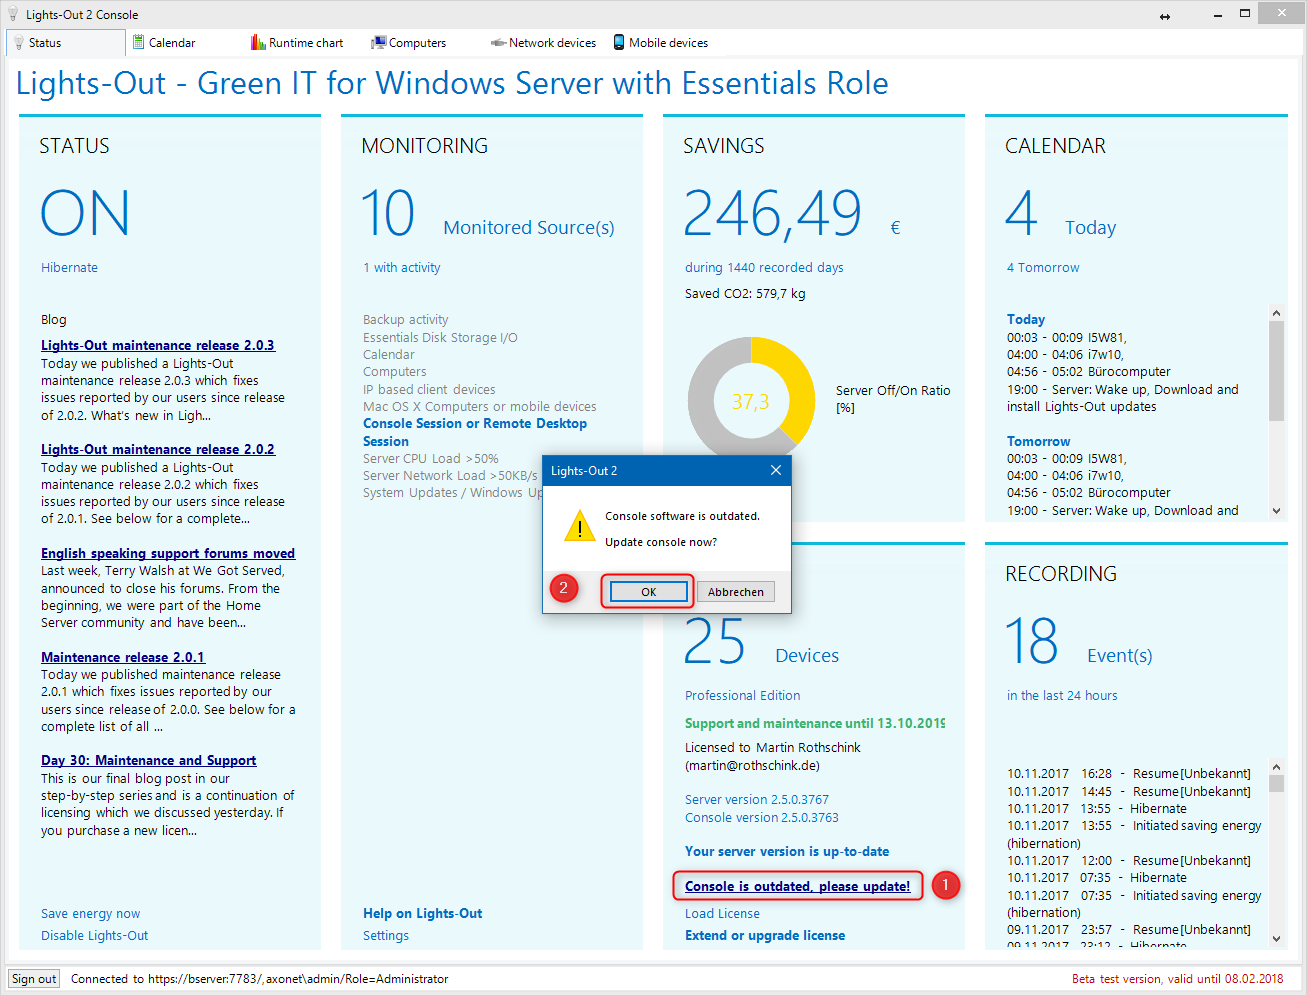Open the maintenance release 2.0.3 blog post
The height and width of the screenshot is (996, 1307).
[158, 345]
